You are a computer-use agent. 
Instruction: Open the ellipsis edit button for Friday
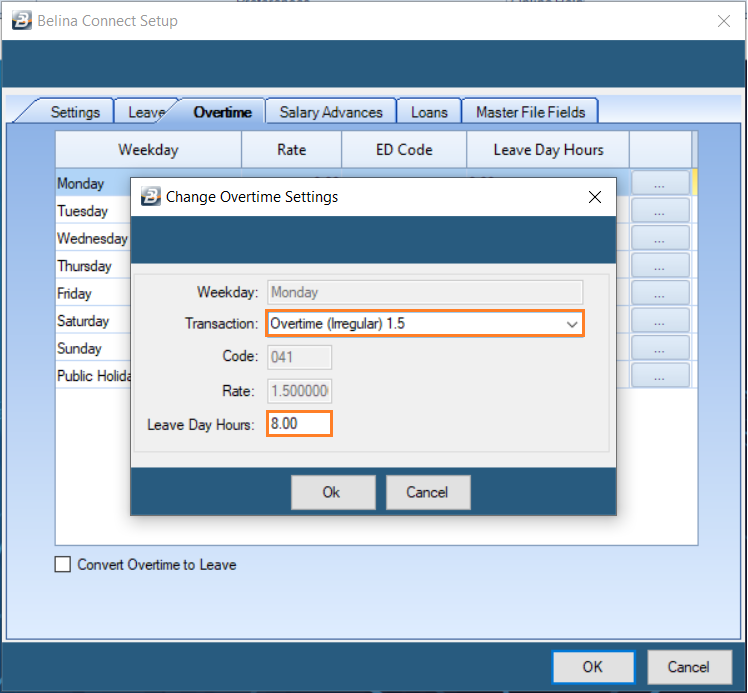pos(660,293)
